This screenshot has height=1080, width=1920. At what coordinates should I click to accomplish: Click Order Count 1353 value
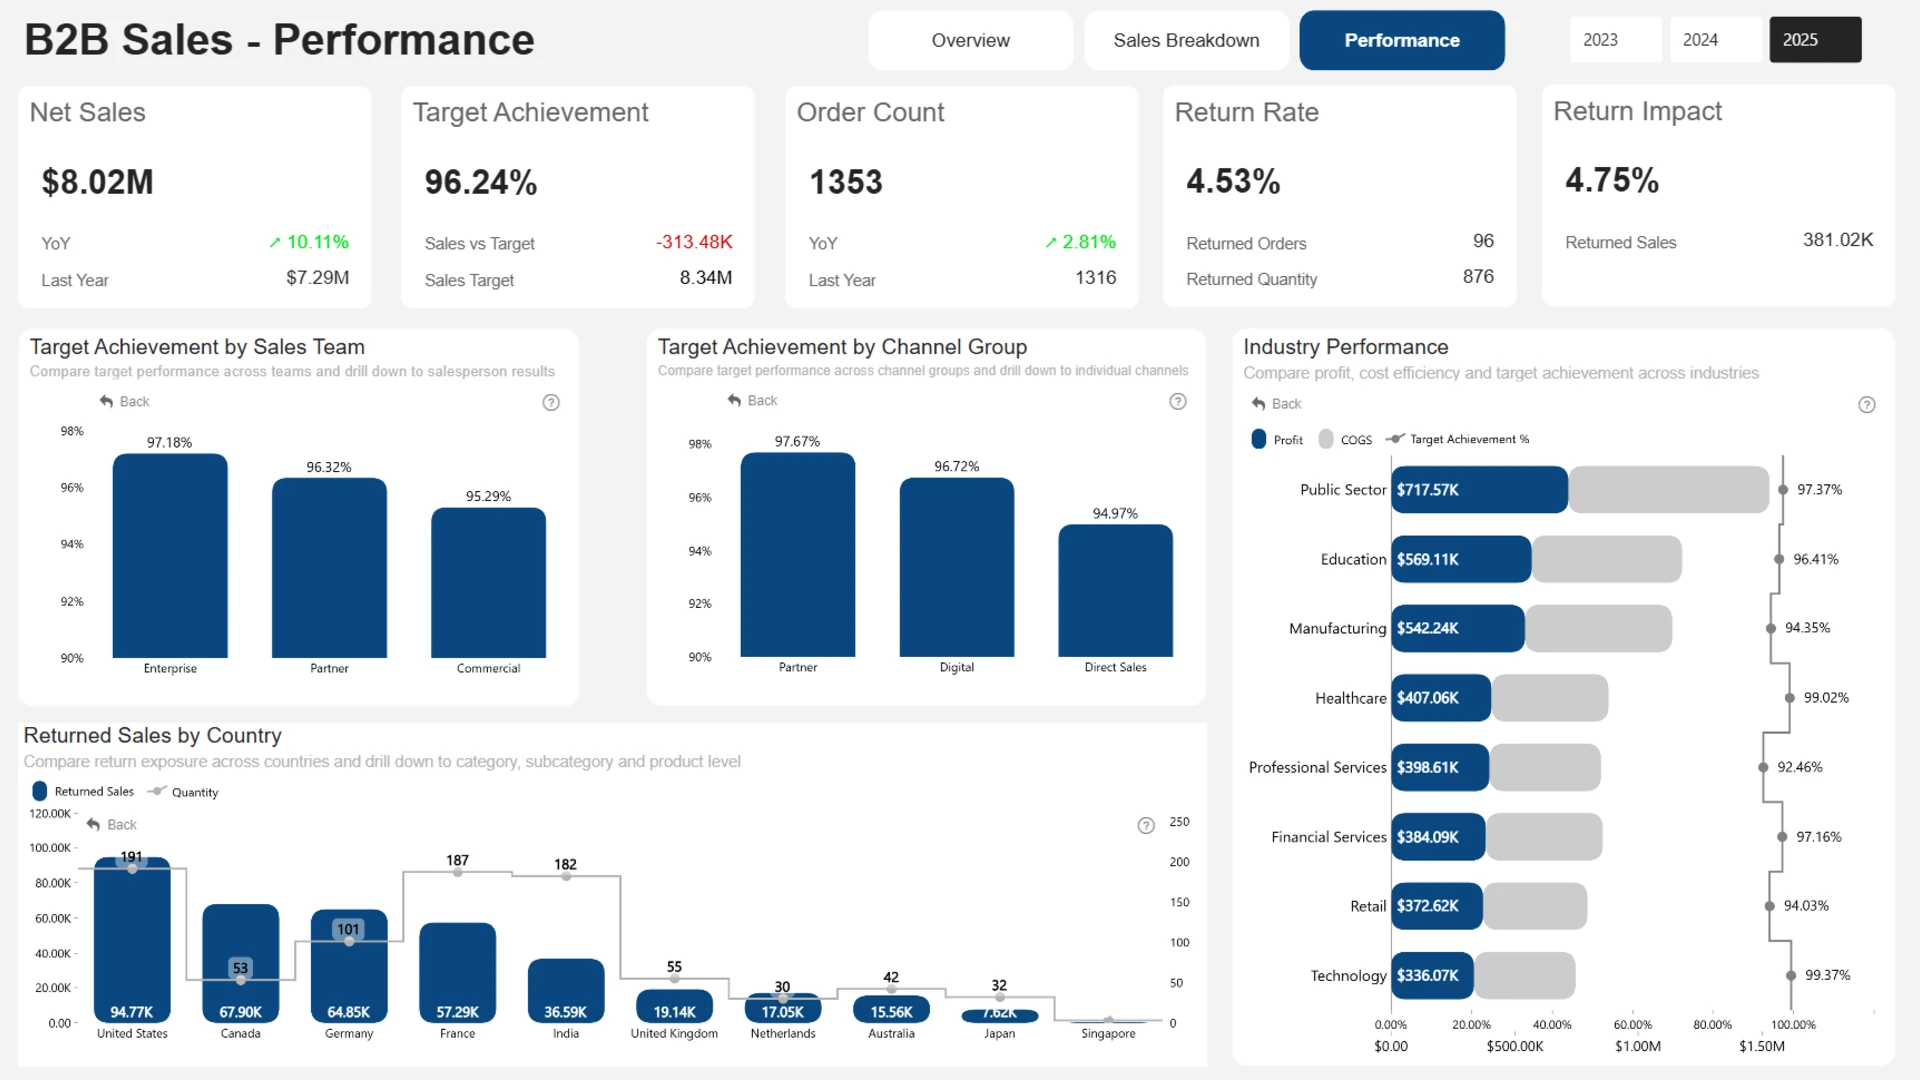(x=846, y=182)
